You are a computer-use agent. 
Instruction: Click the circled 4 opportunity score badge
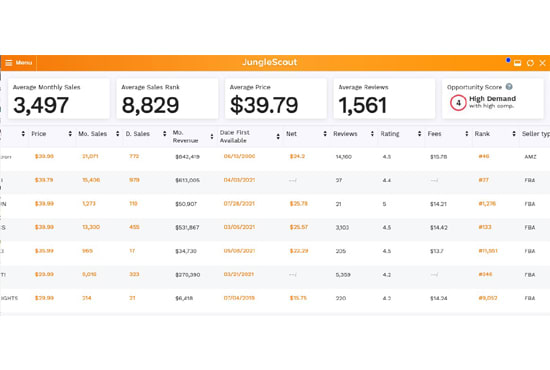(x=458, y=103)
